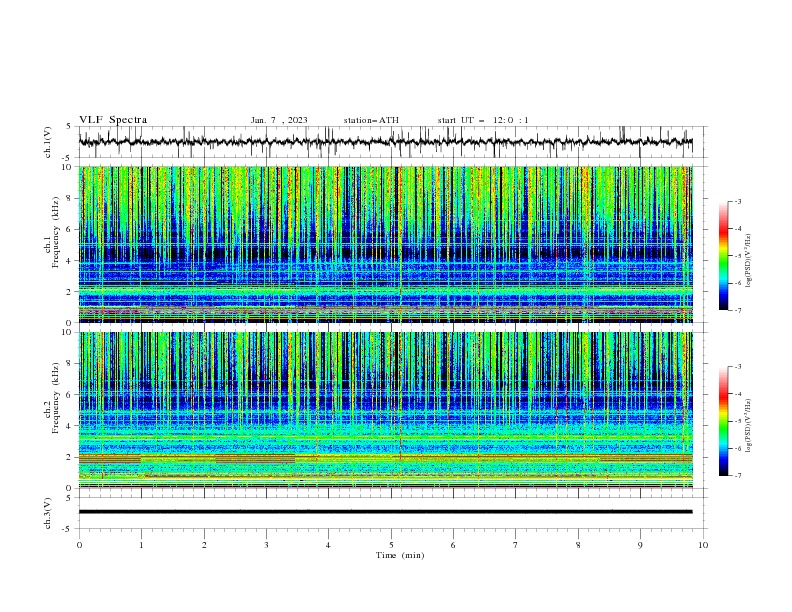Screen dimensions: 792x612
Task: Click the 'ch.1(V)' waveform axis label
Action: (x=48, y=142)
